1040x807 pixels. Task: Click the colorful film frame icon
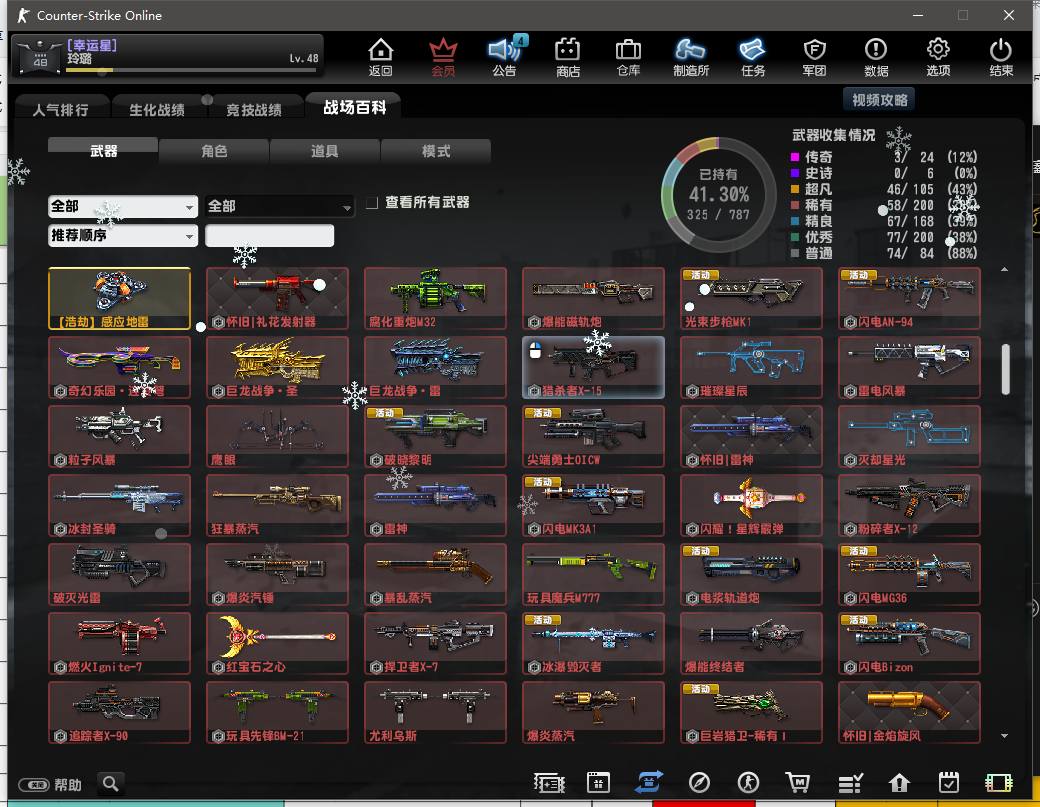click(x=999, y=783)
